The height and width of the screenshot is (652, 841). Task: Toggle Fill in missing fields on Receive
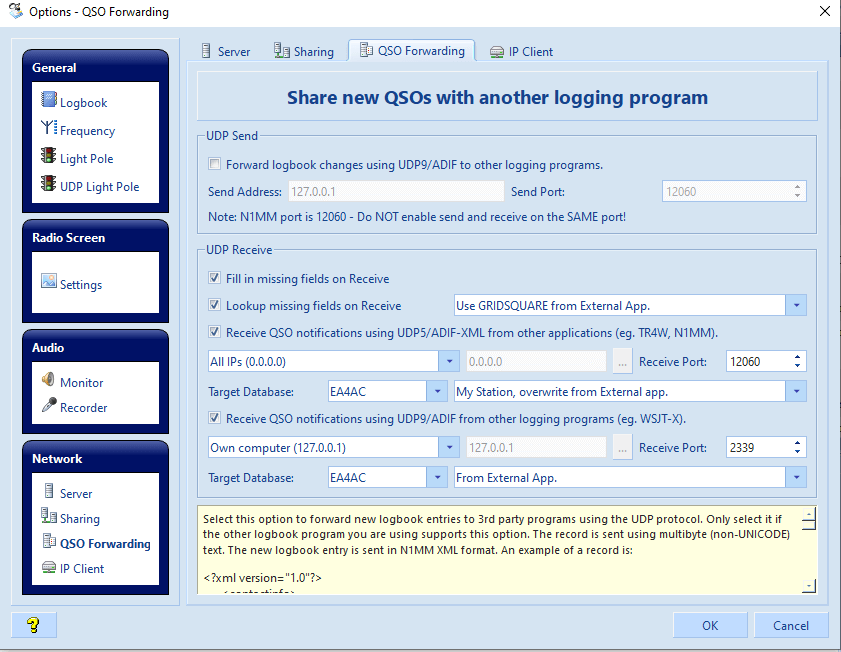click(x=214, y=278)
